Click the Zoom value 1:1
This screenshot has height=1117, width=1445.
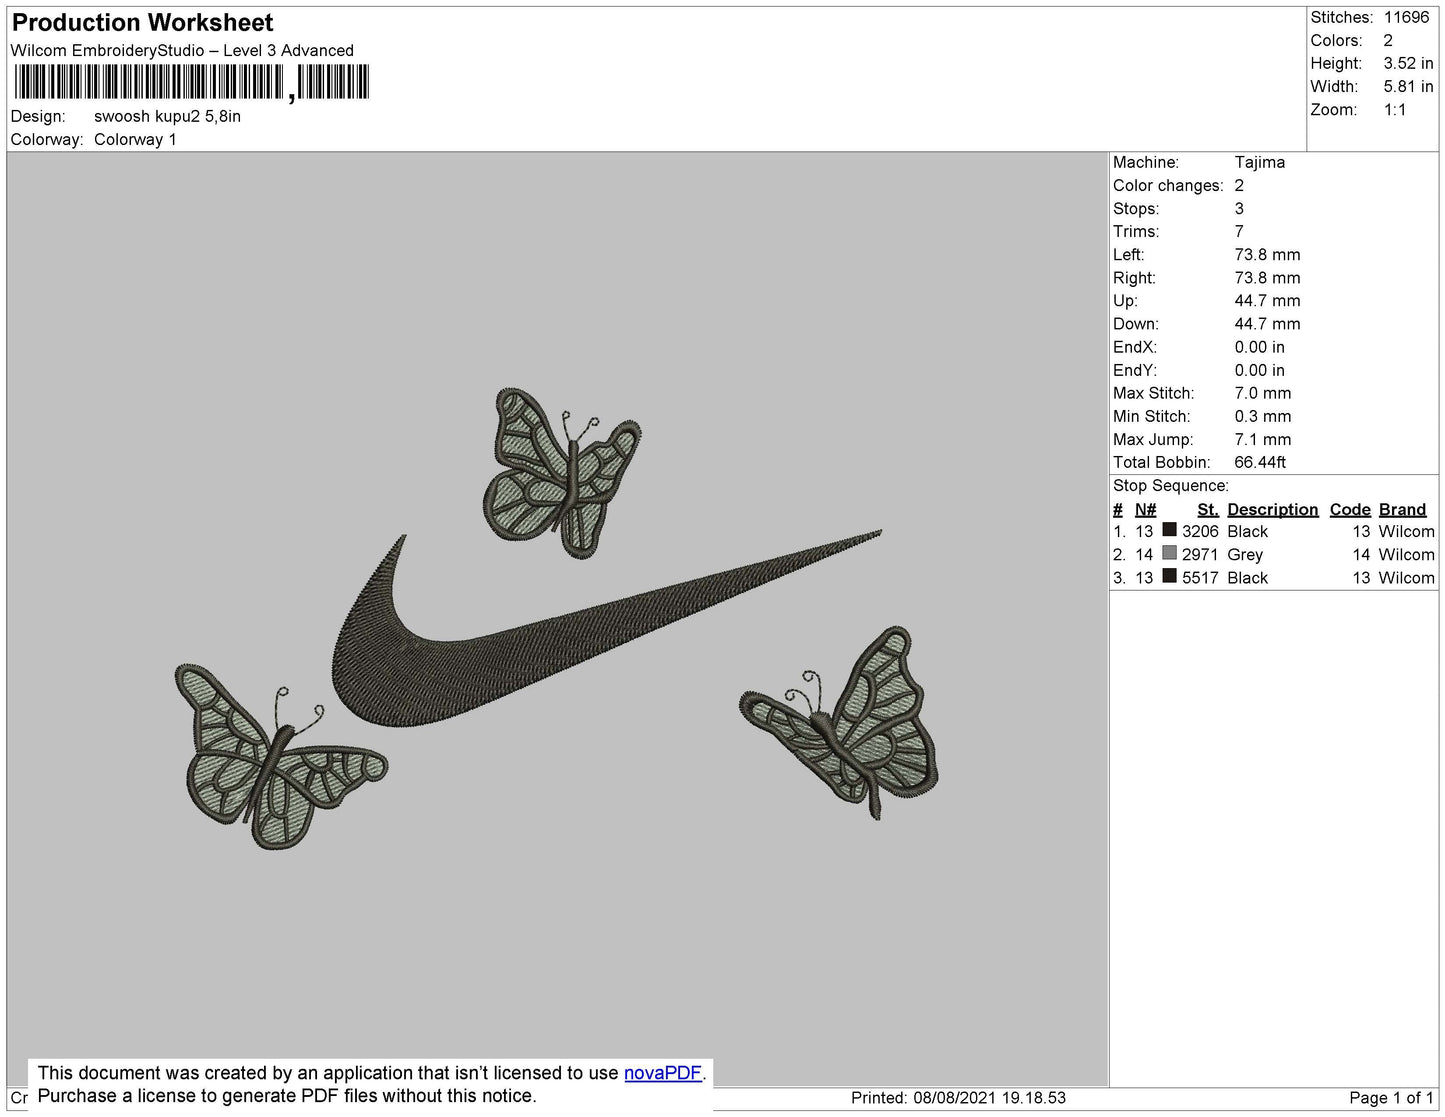(1395, 110)
